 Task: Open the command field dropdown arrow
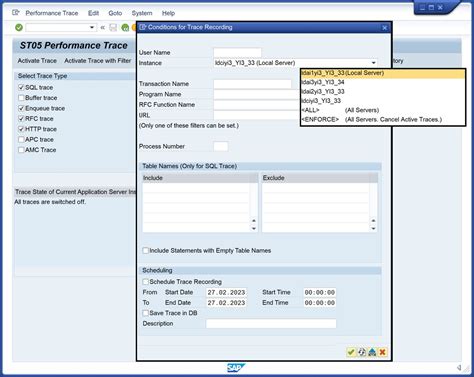(92, 27)
